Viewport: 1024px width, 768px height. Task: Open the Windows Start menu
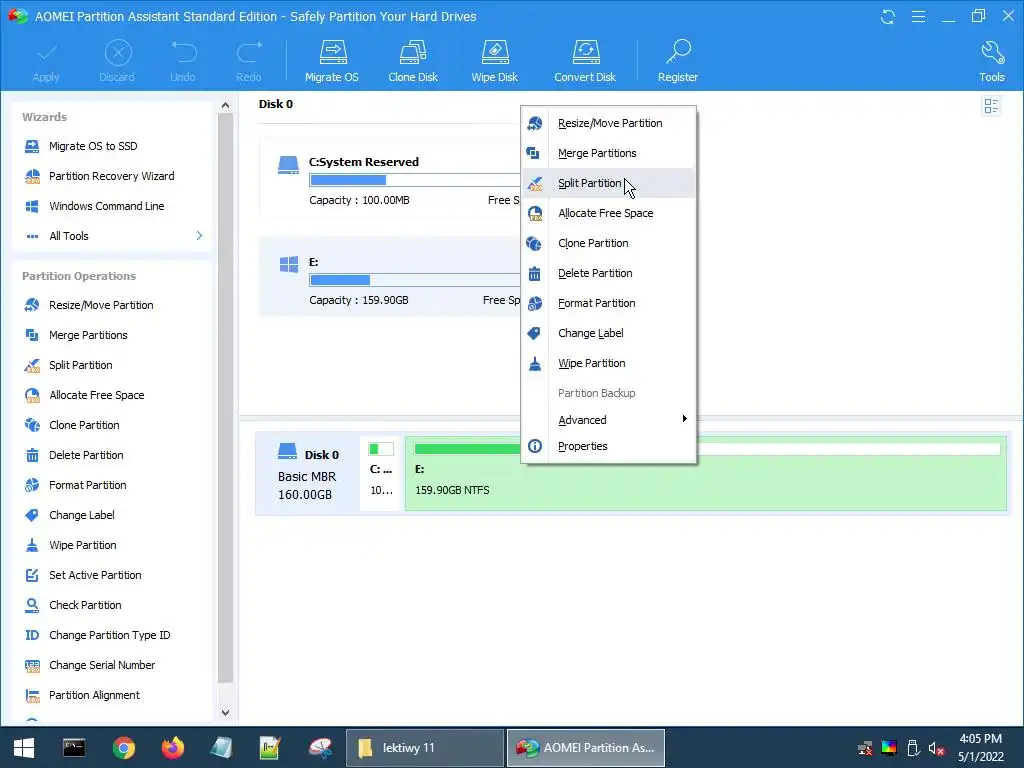24,748
